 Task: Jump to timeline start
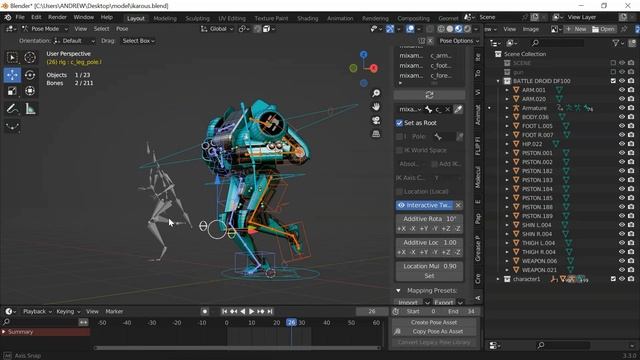click(x=224, y=311)
